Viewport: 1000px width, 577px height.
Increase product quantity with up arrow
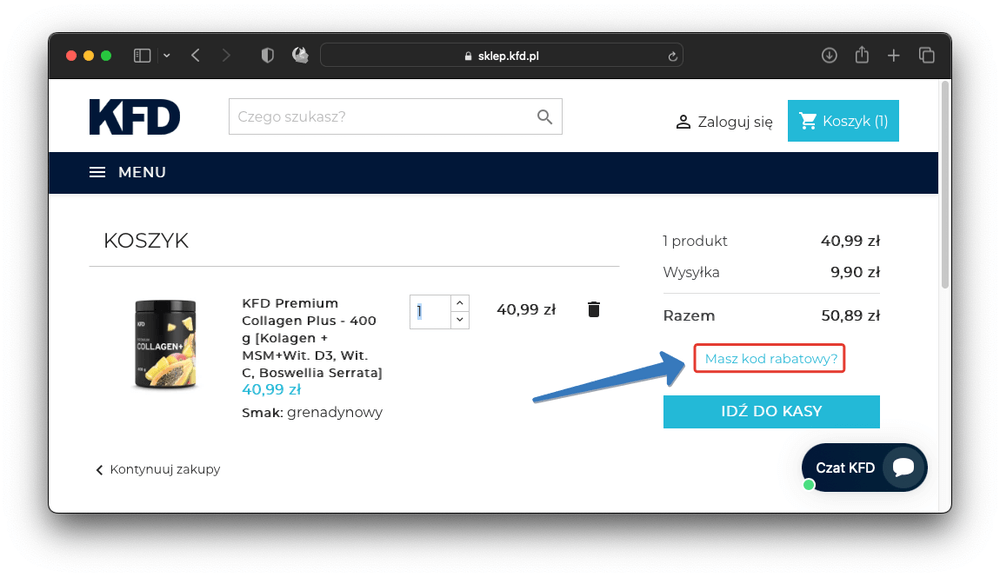pyautogui.click(x=459, y=302)
